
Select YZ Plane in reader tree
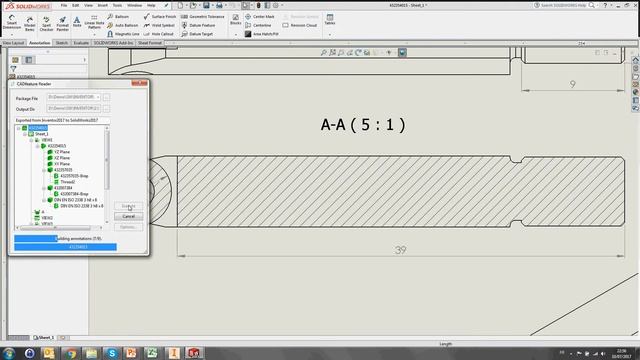[x=62, y=152]
